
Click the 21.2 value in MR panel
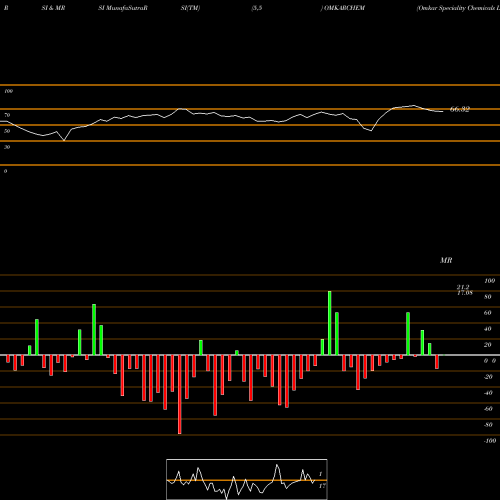click(463, 287)
